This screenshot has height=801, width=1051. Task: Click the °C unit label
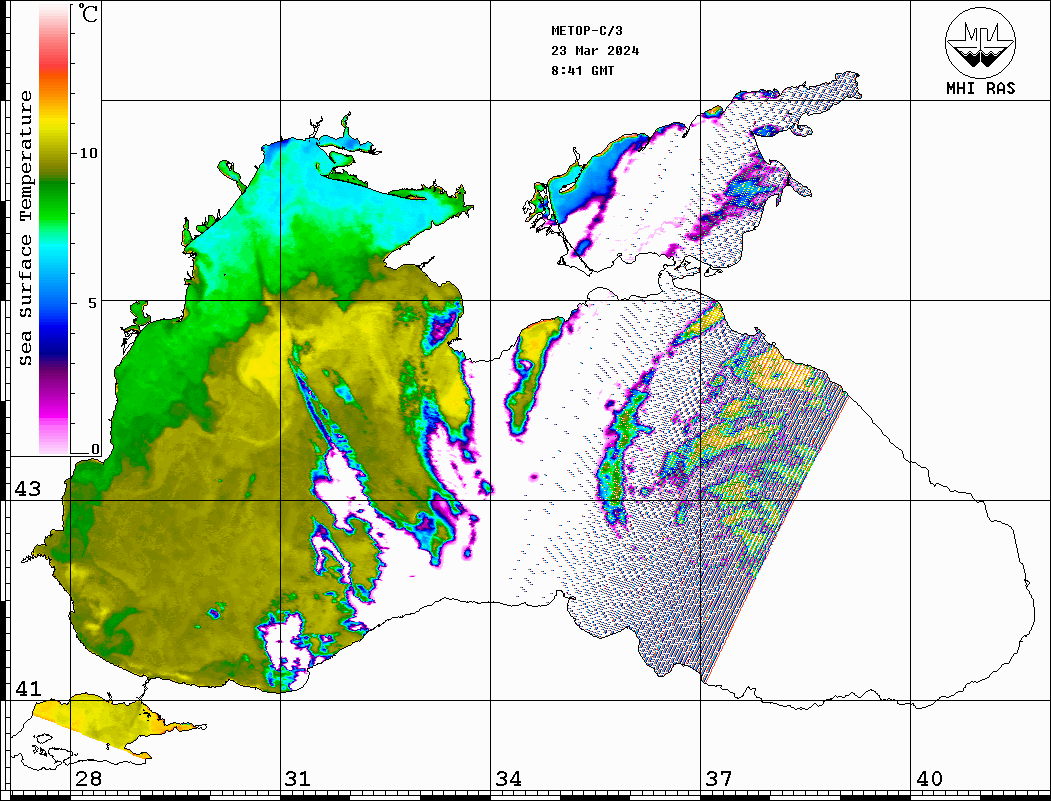pos(88,13)
